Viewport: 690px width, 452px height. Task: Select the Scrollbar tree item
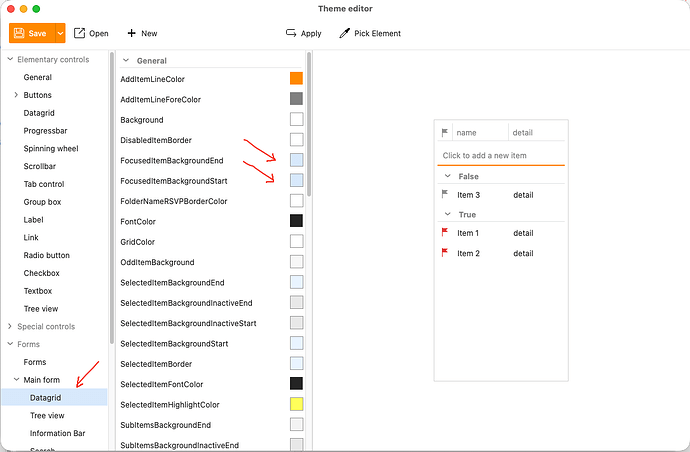pyautogui.click(x=40, y=166)
